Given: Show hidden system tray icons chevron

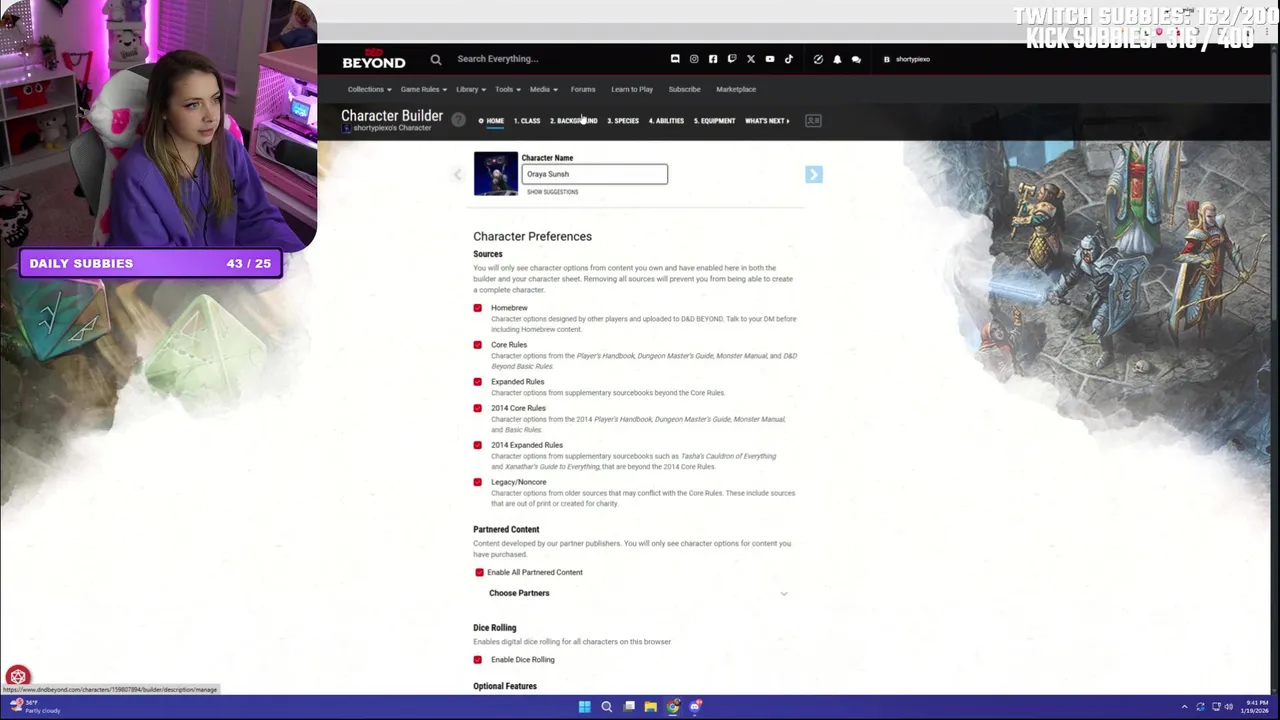Looking at the screenshot, I should pyautogui.click(x=1183, y=707).
